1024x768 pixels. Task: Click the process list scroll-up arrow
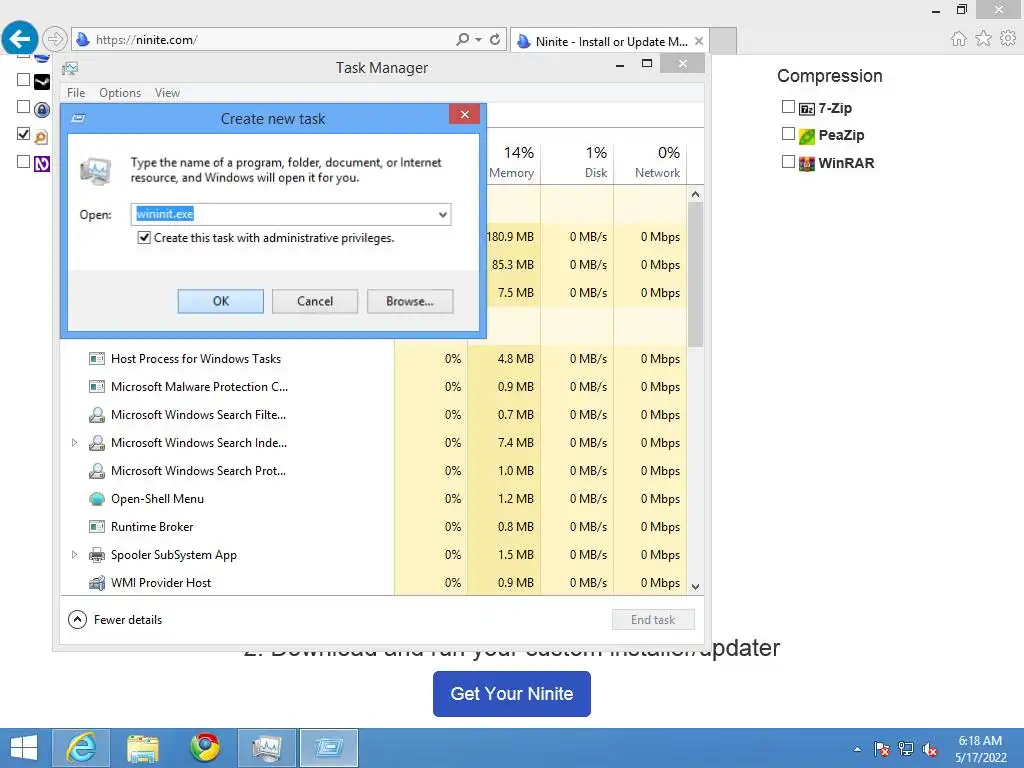coord(696,194)
